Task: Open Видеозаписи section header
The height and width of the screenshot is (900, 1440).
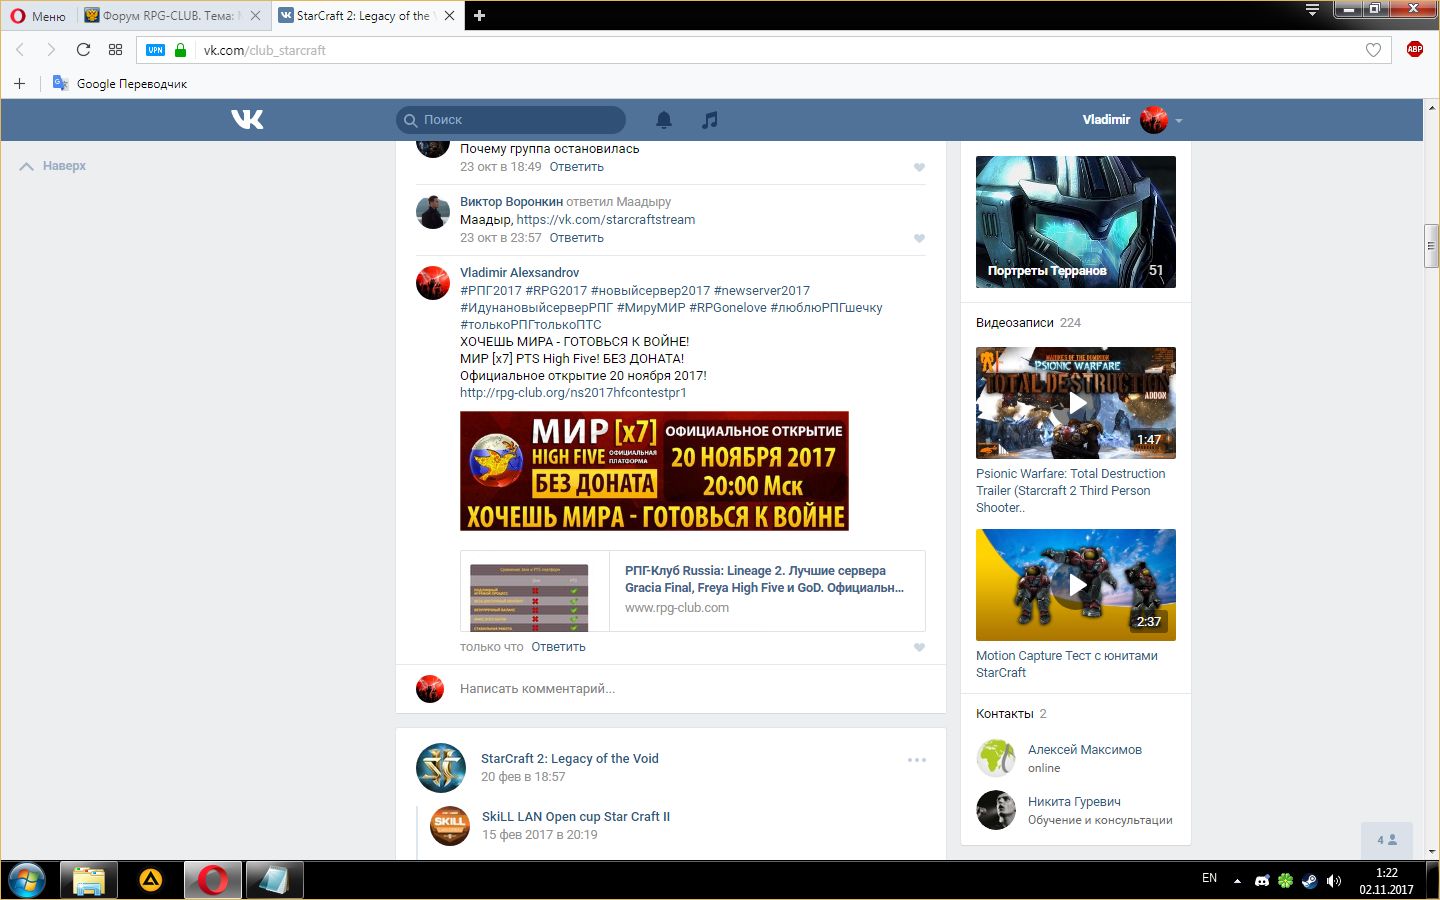Action: (1015, 323)
